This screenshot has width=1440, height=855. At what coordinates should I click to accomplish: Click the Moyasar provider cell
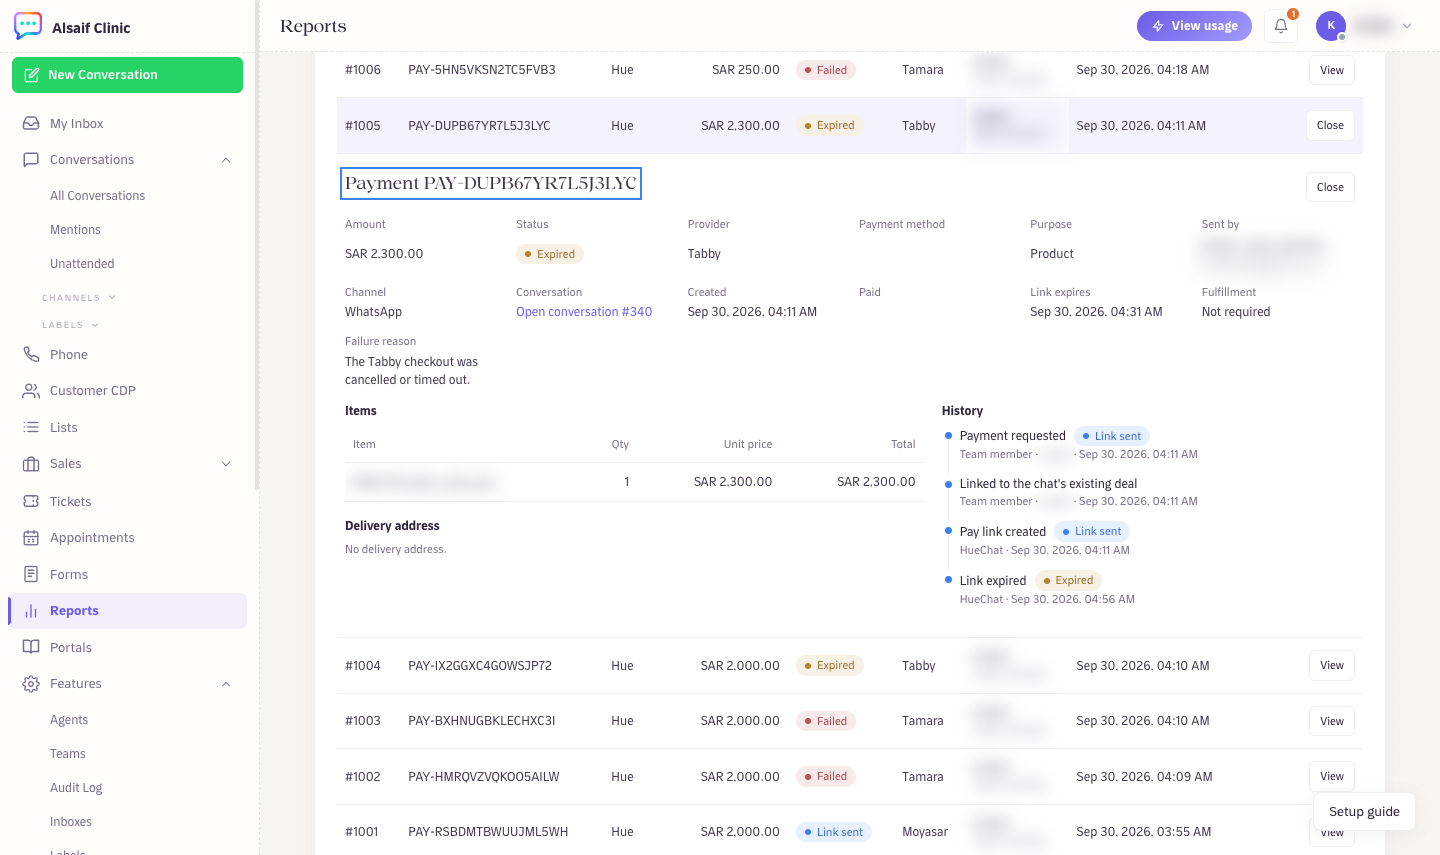pyautogui.click(x=925, y=832)
